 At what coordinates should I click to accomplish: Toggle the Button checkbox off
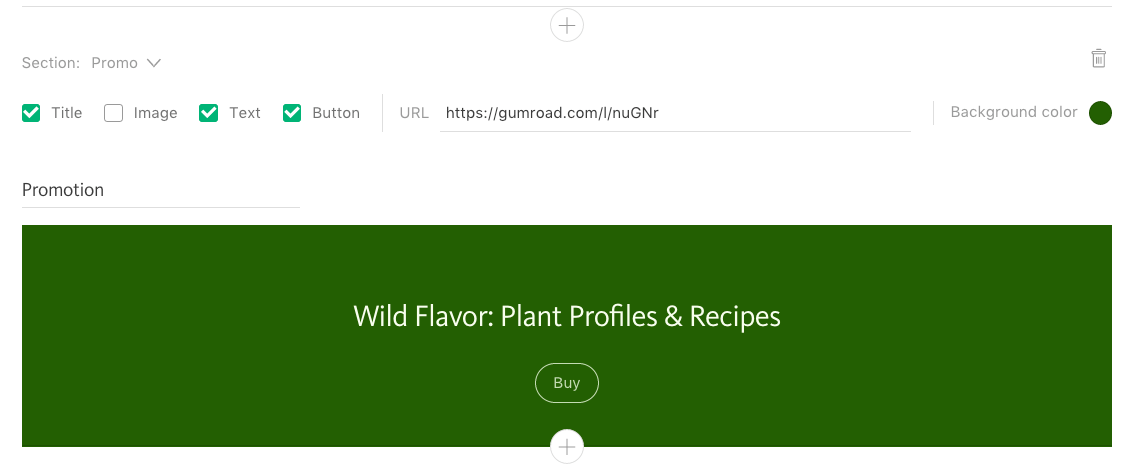point(292,113)
